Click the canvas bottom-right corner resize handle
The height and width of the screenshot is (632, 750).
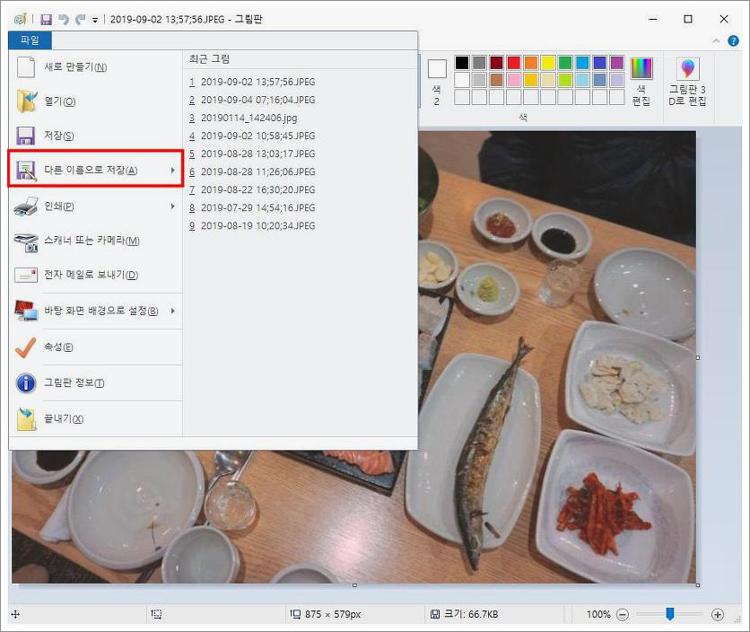coord(698,585)
